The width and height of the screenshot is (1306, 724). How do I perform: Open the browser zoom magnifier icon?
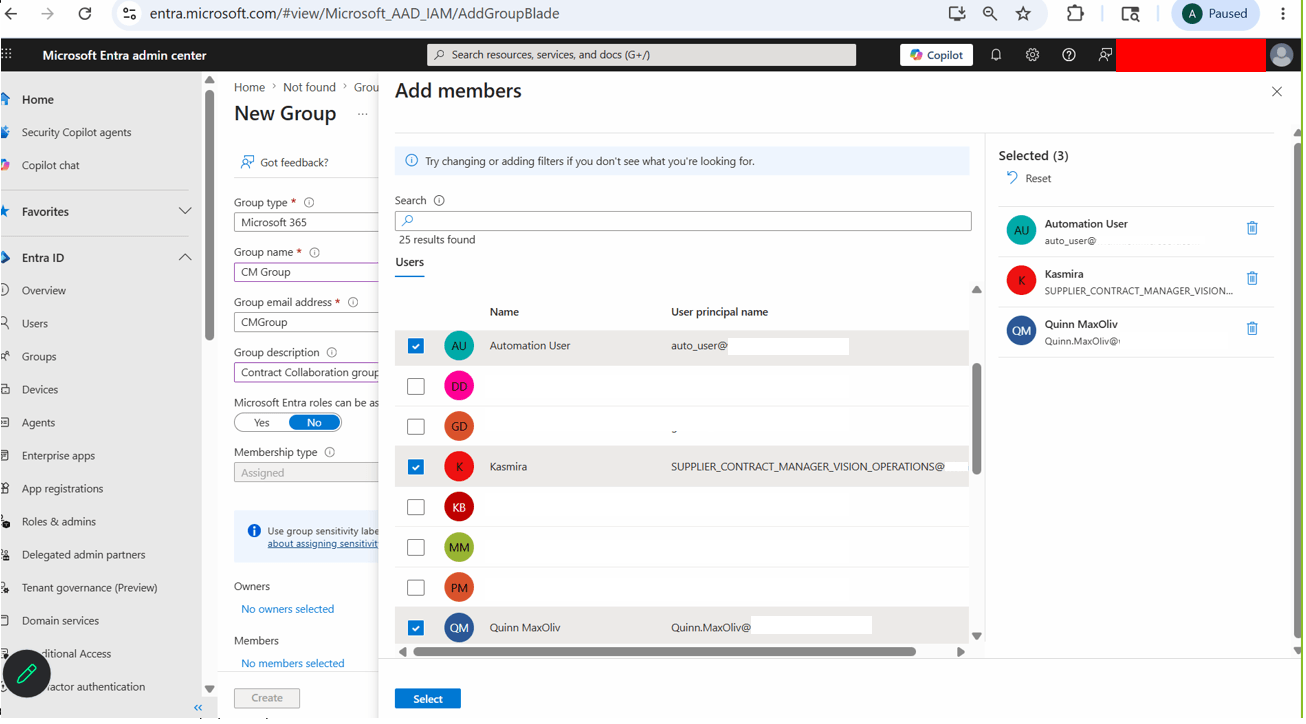[x=989, y=14]
